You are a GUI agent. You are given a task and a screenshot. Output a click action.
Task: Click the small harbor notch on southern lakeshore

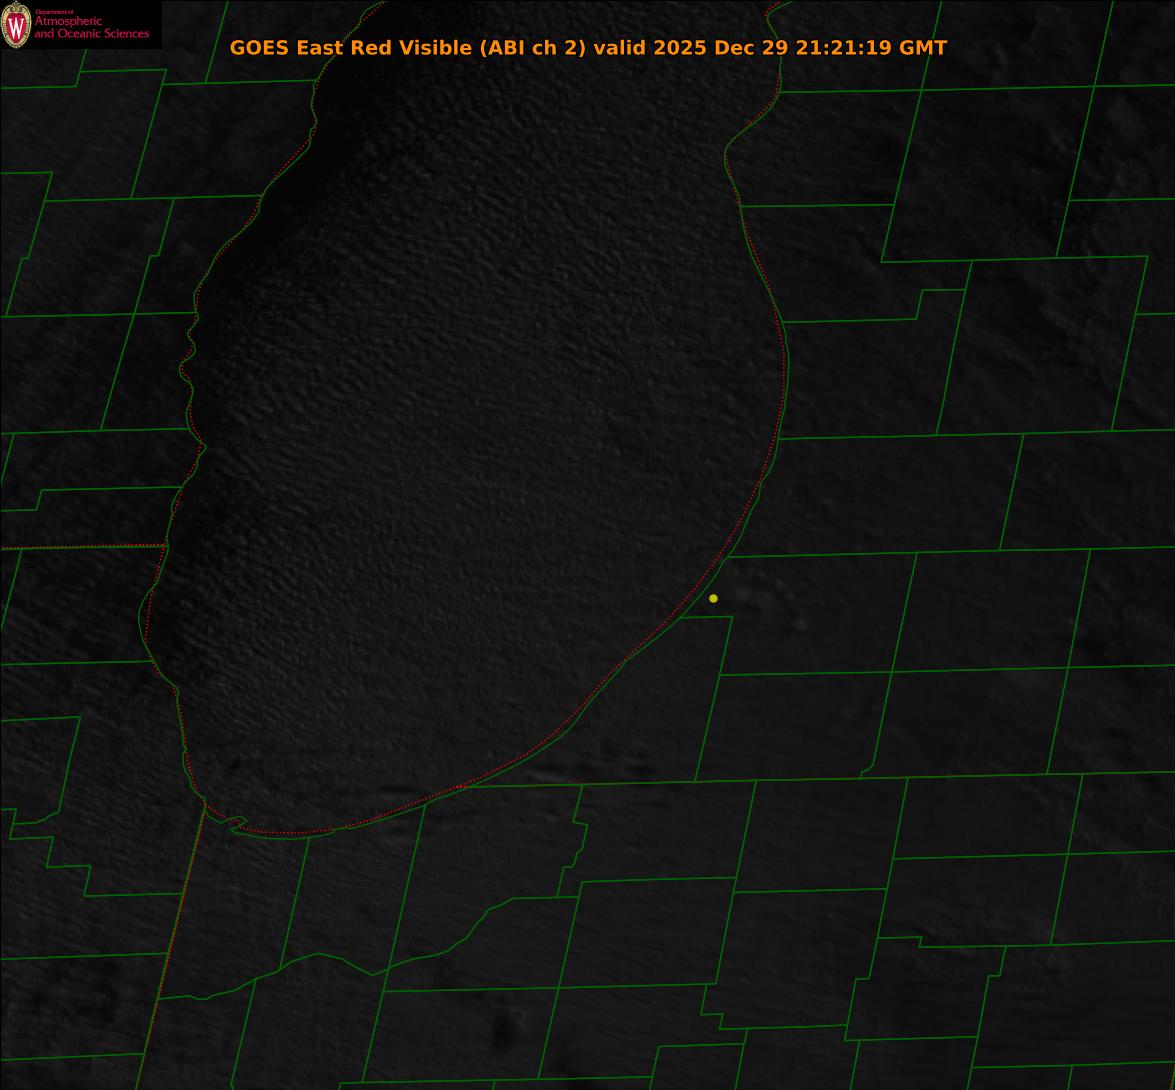pyautogui.click(x=236, y=823)
